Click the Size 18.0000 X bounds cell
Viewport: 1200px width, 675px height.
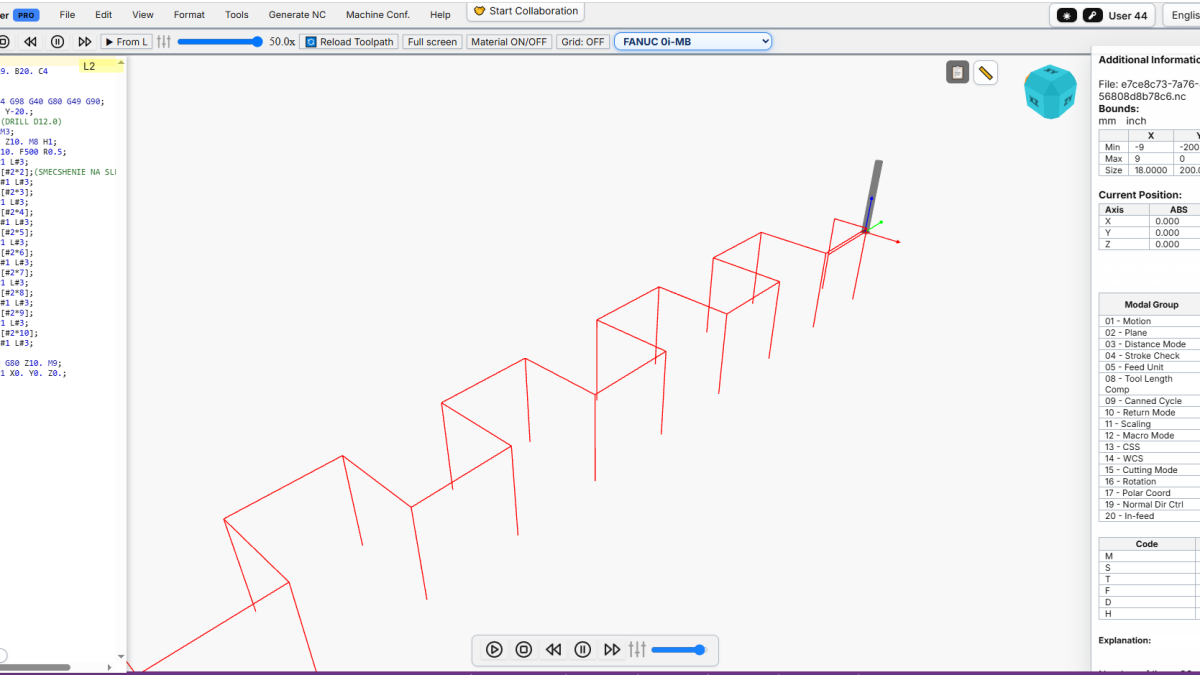click(1151, 170)
